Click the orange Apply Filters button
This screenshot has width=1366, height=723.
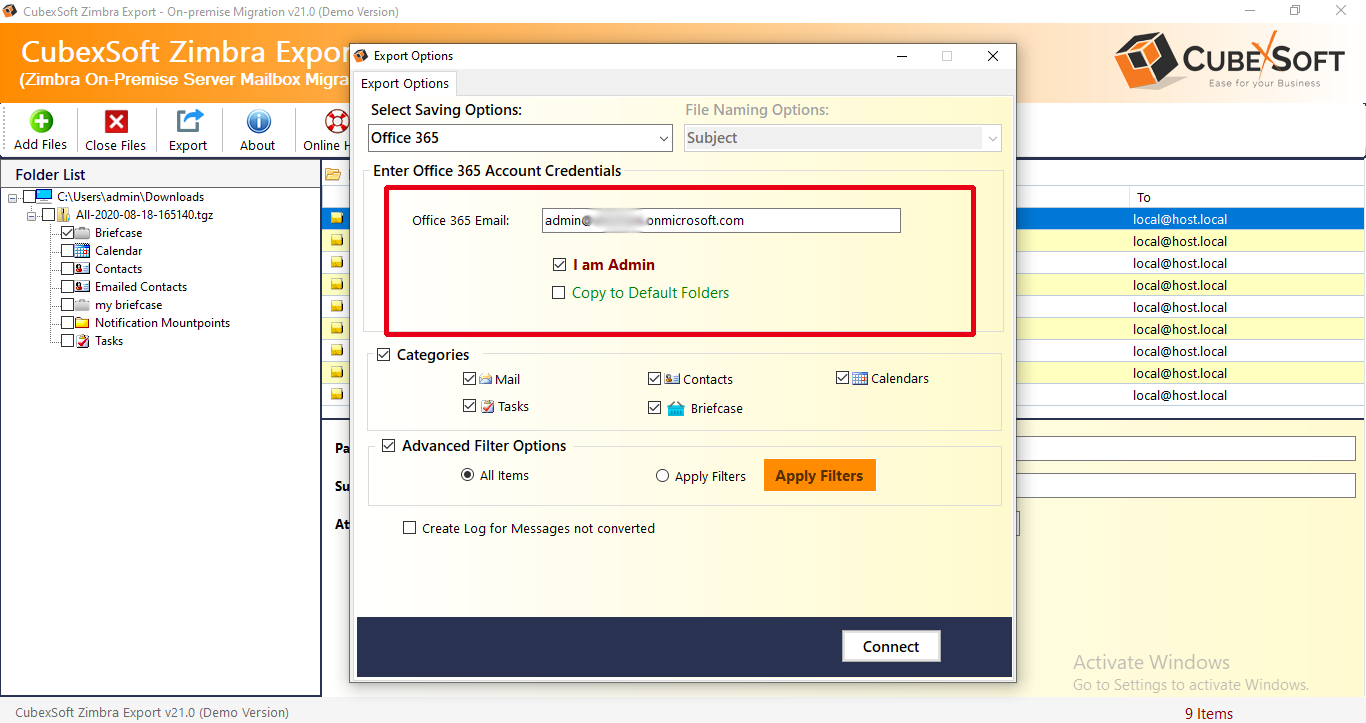click(x=819, y=475)
